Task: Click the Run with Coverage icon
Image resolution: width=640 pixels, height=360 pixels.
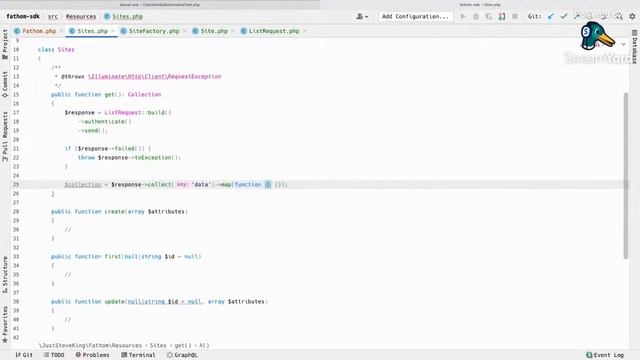Action: 489,16
